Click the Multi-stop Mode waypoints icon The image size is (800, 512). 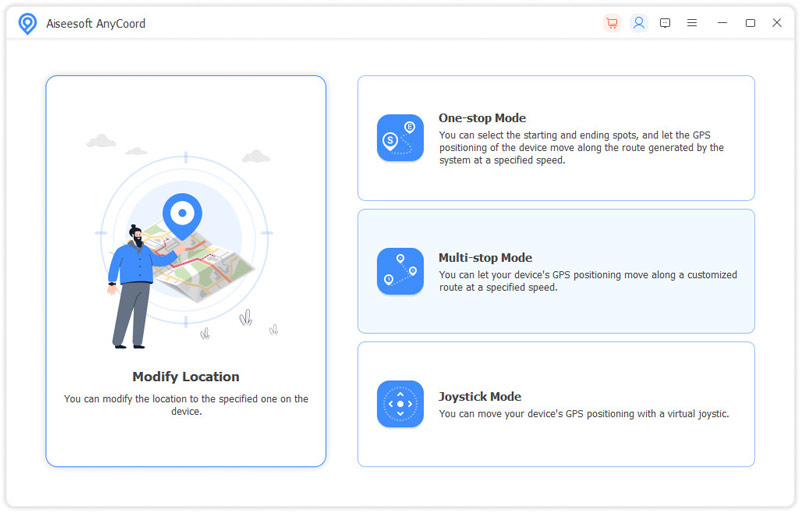[x=400, y=271]
